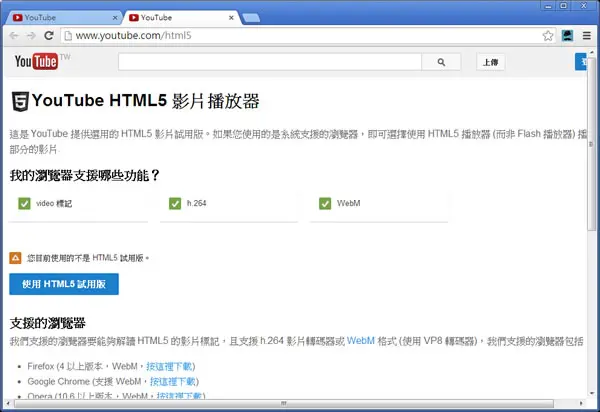
Task: Reload the page with refresh icon
Action: (49, 36)
